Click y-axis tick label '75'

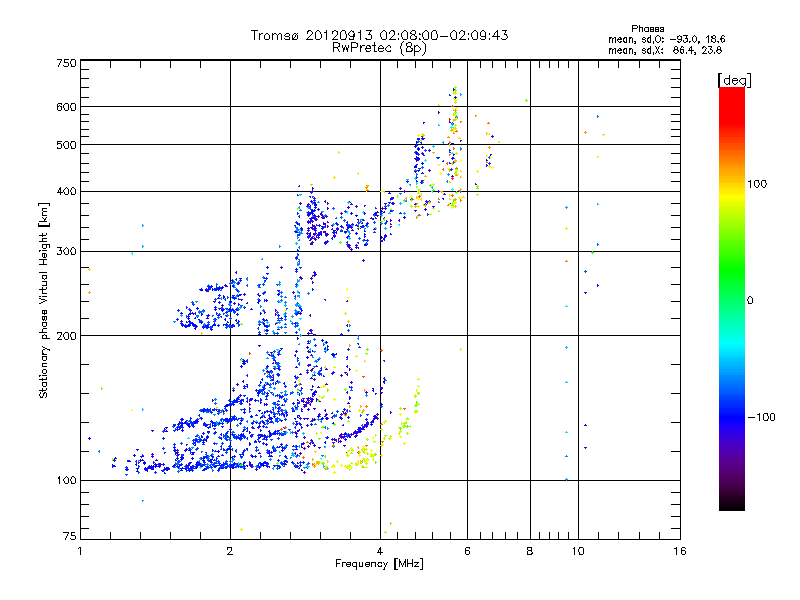click(70, 536)
